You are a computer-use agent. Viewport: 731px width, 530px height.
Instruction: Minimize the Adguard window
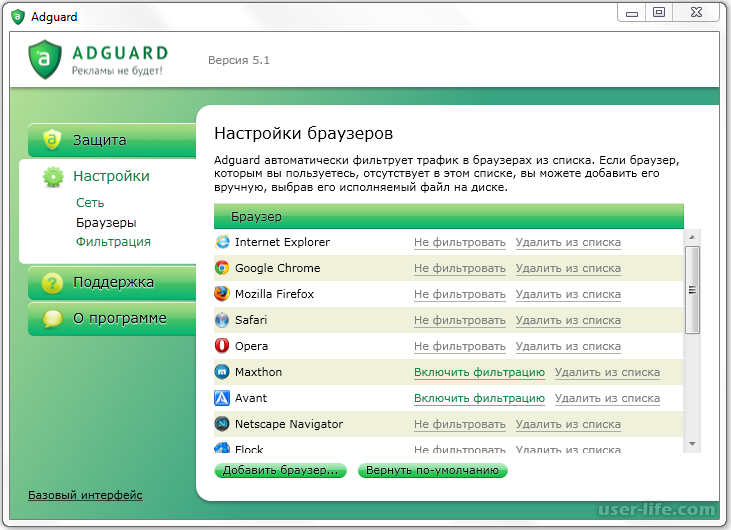pyautogui.click(x=632, y=13)
